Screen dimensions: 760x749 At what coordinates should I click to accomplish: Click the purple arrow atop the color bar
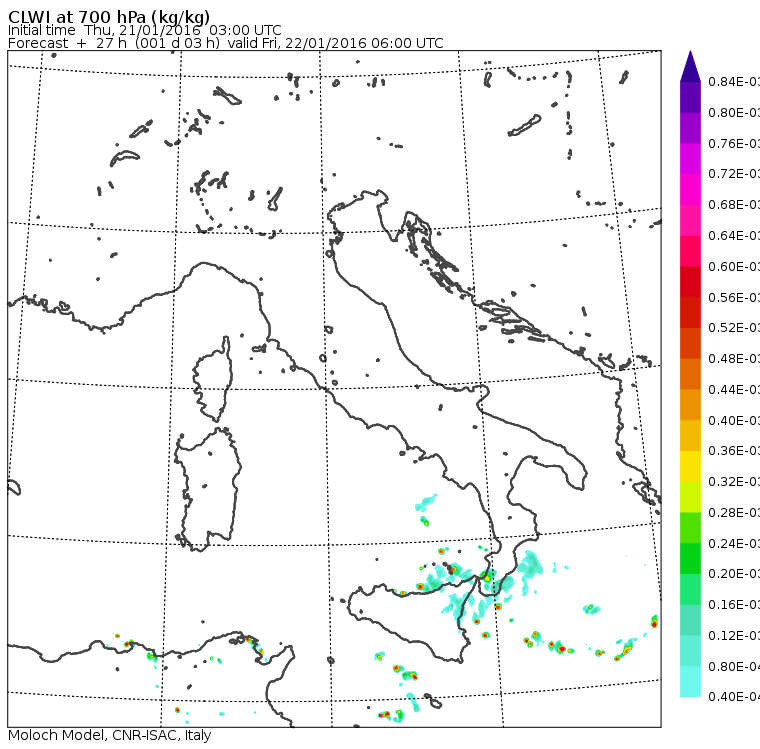tap(690, 66)
